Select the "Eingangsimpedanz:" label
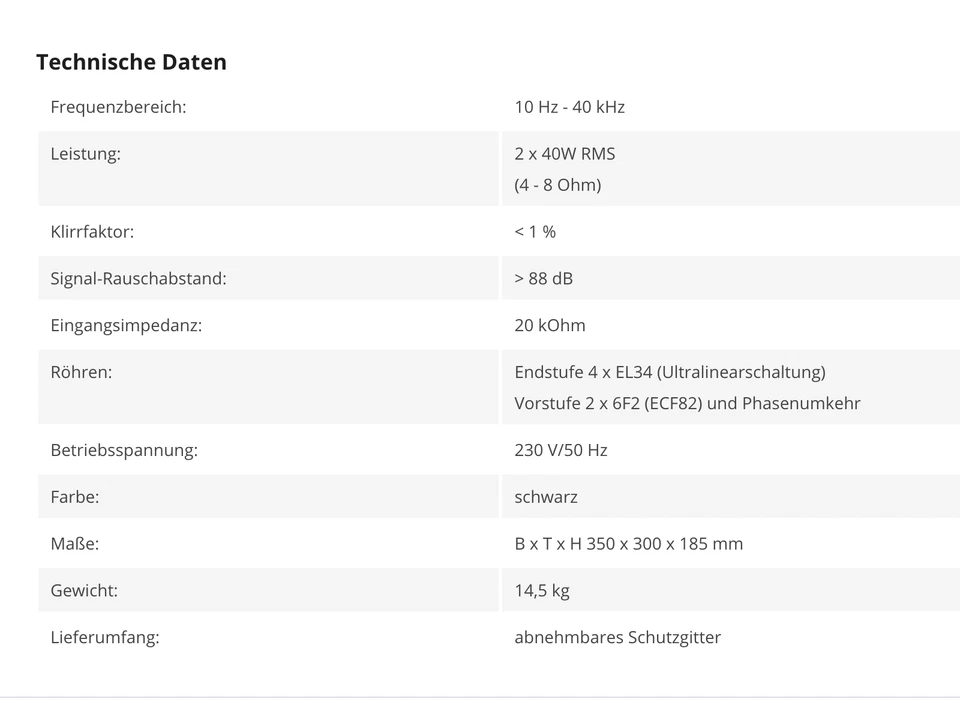 (126, 326)
